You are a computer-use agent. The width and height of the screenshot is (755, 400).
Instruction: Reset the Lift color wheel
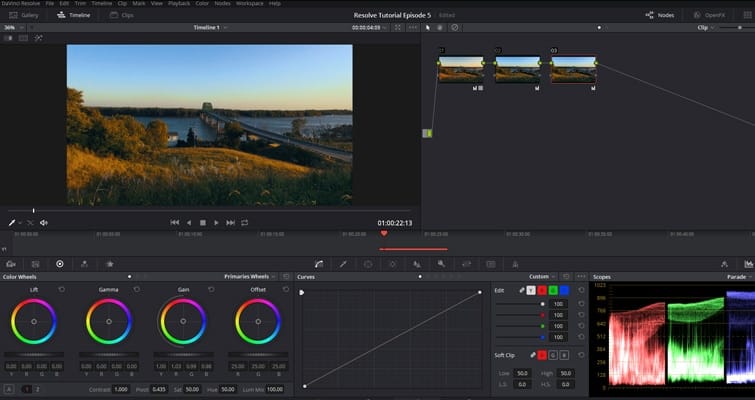click(x=62, y=289)
